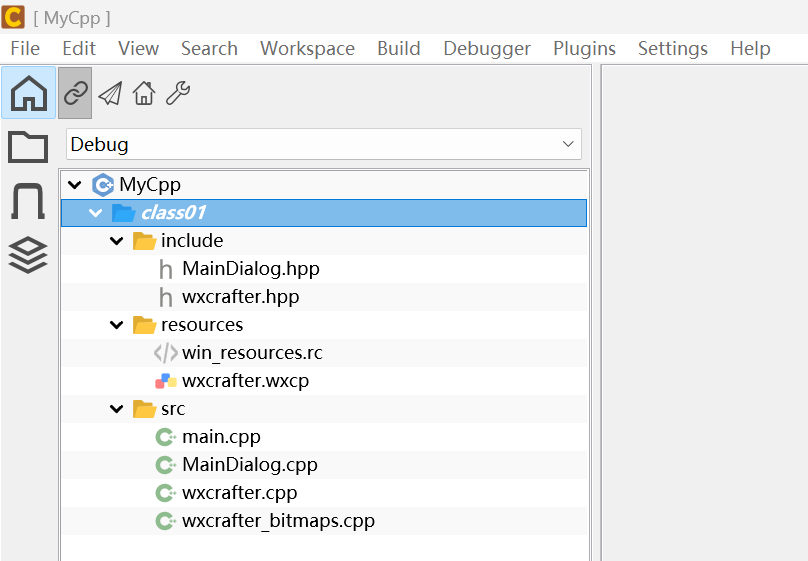
Task: Click header icon beside wxcrafter.hpp
Action: (165, 297)
